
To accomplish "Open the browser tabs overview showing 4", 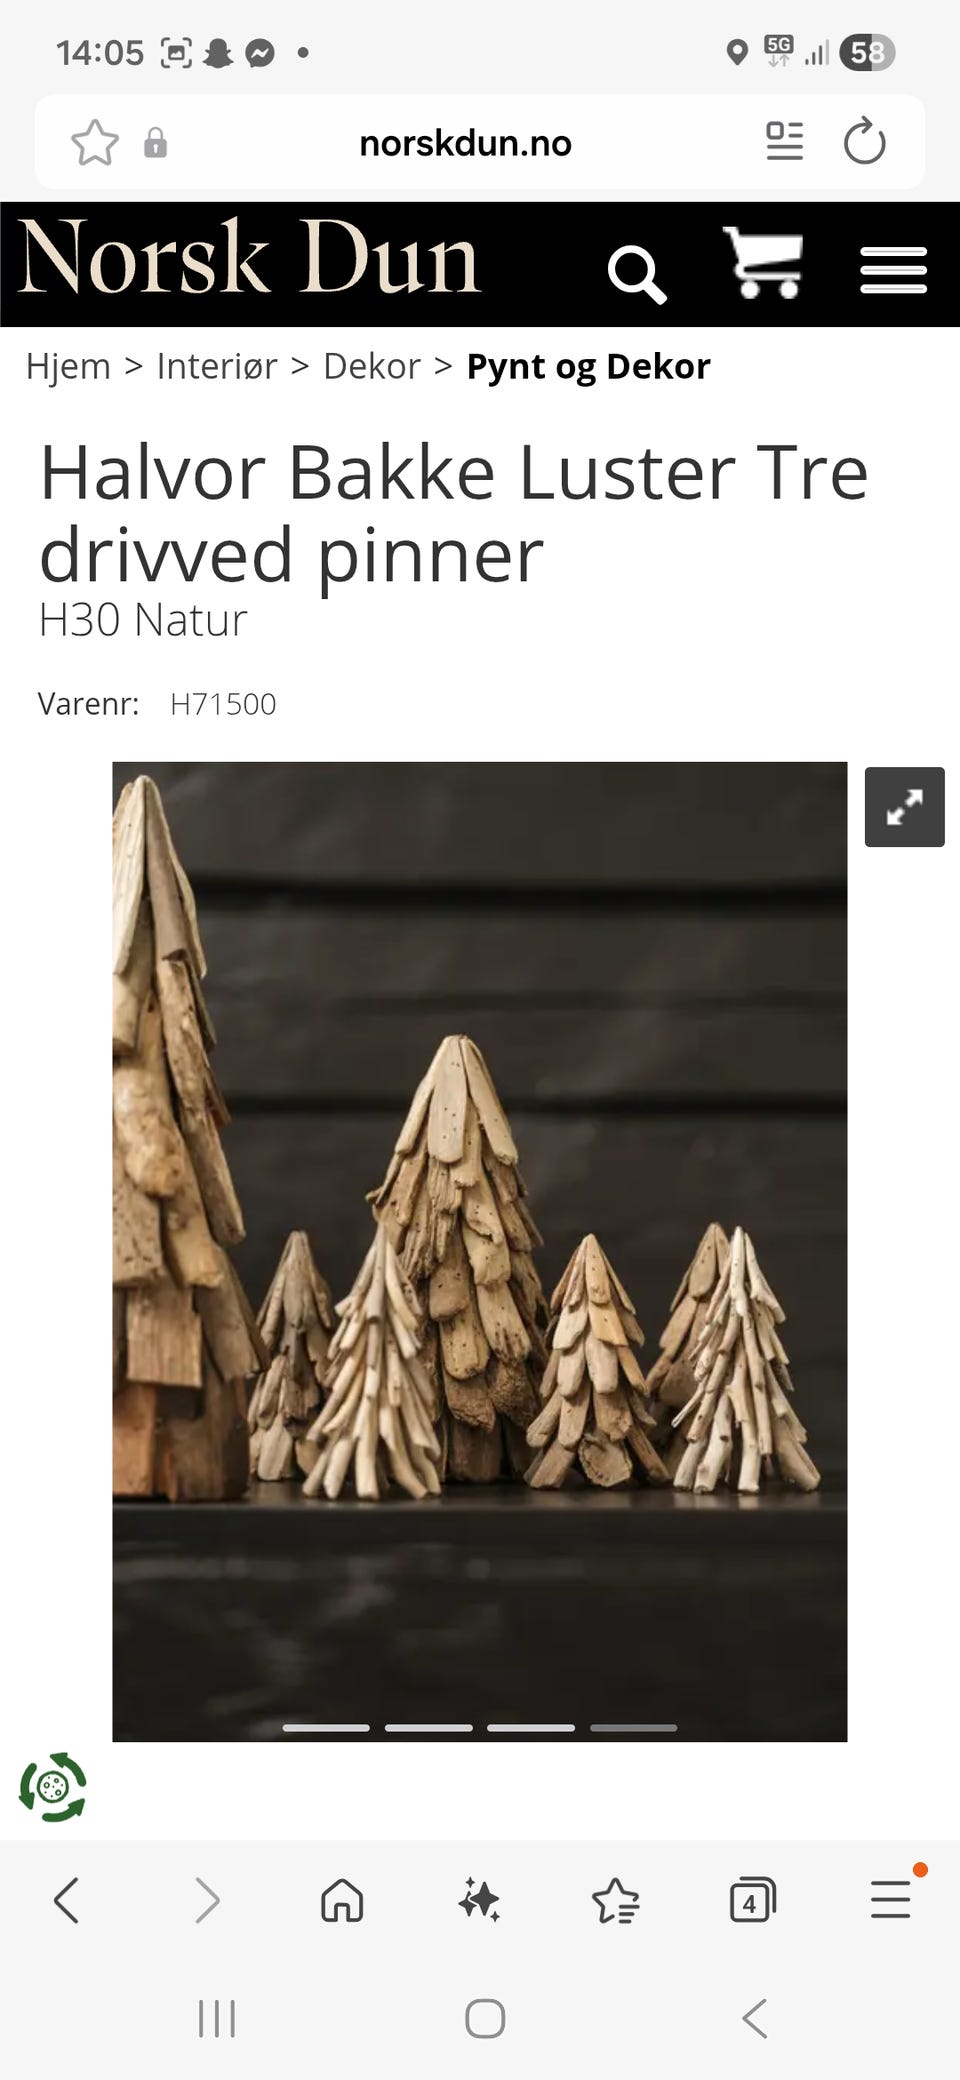I will (x=752, y=1900).
